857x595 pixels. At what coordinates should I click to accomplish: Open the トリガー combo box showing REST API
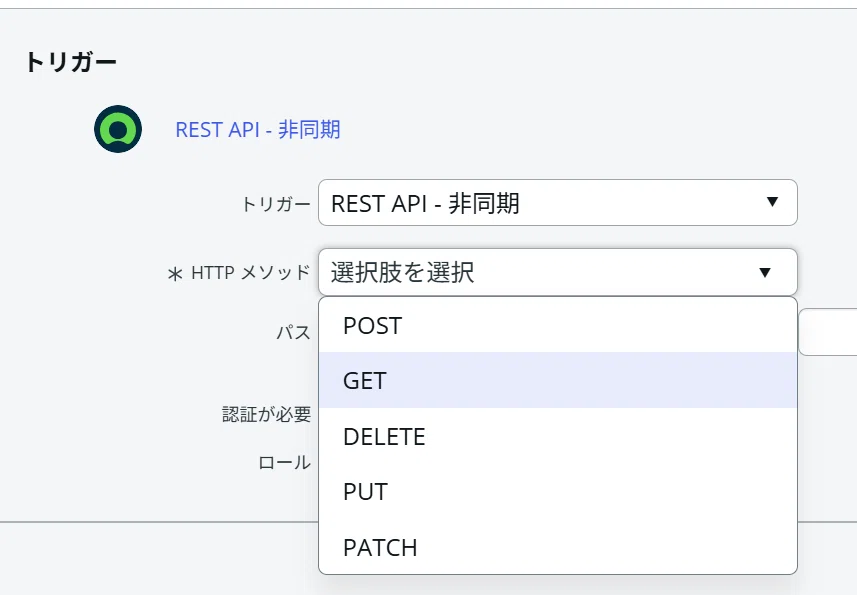point(557,203)
